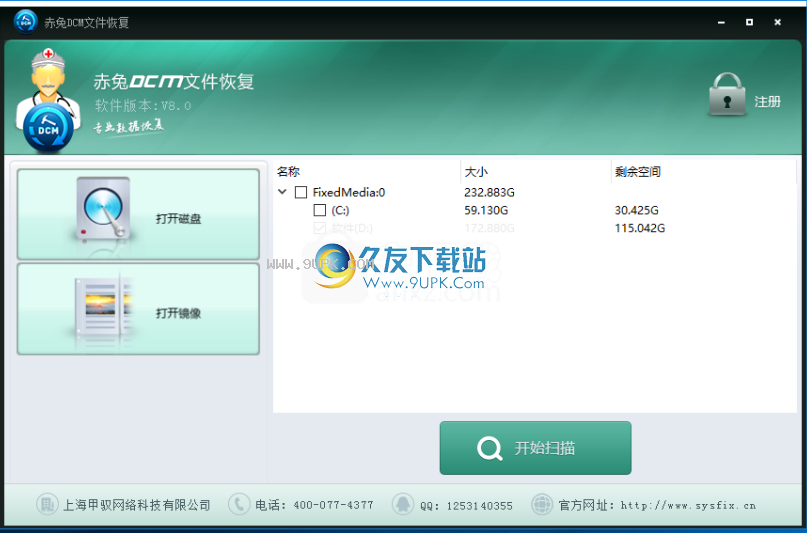Maximize the application window
The image size is (807, 533).
pyautogui.click(x=749, y=22)
